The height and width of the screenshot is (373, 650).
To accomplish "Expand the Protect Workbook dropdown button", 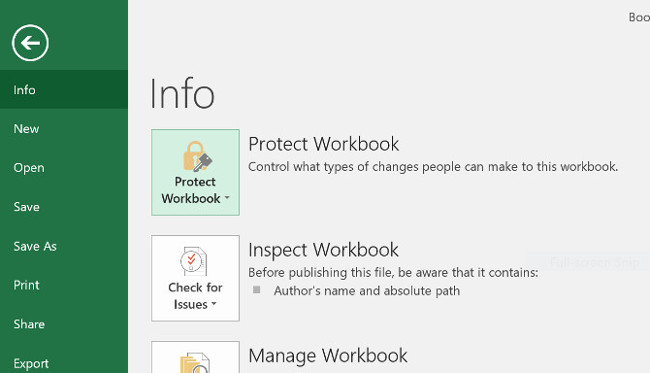I will [195, 172].
